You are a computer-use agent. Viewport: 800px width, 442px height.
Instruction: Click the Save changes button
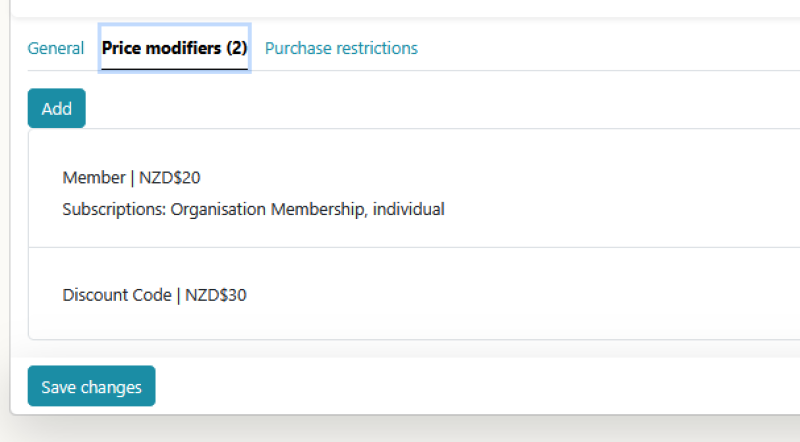91,387
